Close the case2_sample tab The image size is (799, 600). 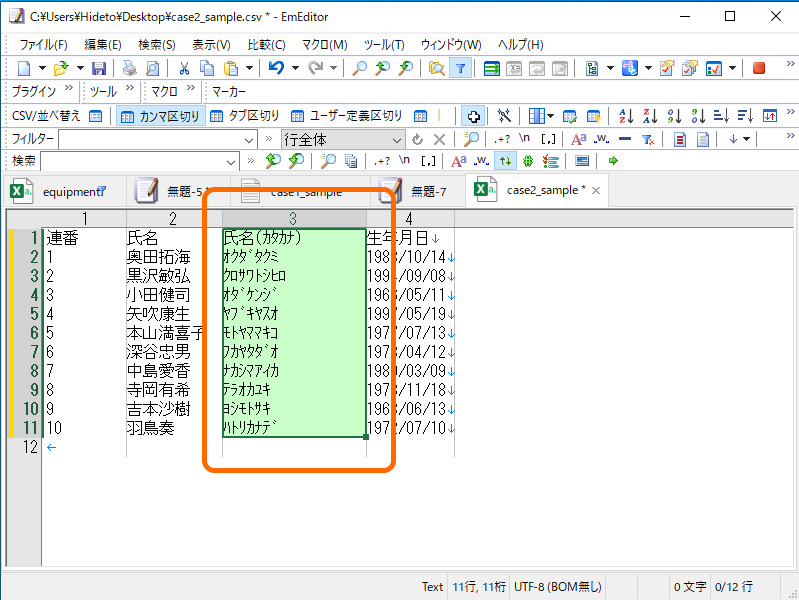596,191
